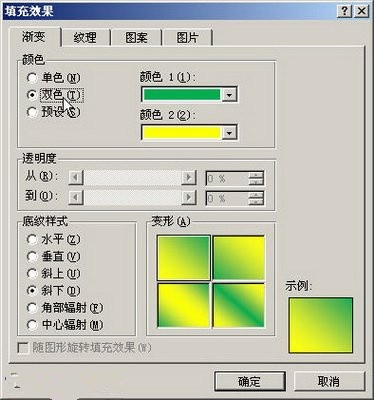Choose the 水平 shading style
Screen dimensions: 374x400
point(32,239)
